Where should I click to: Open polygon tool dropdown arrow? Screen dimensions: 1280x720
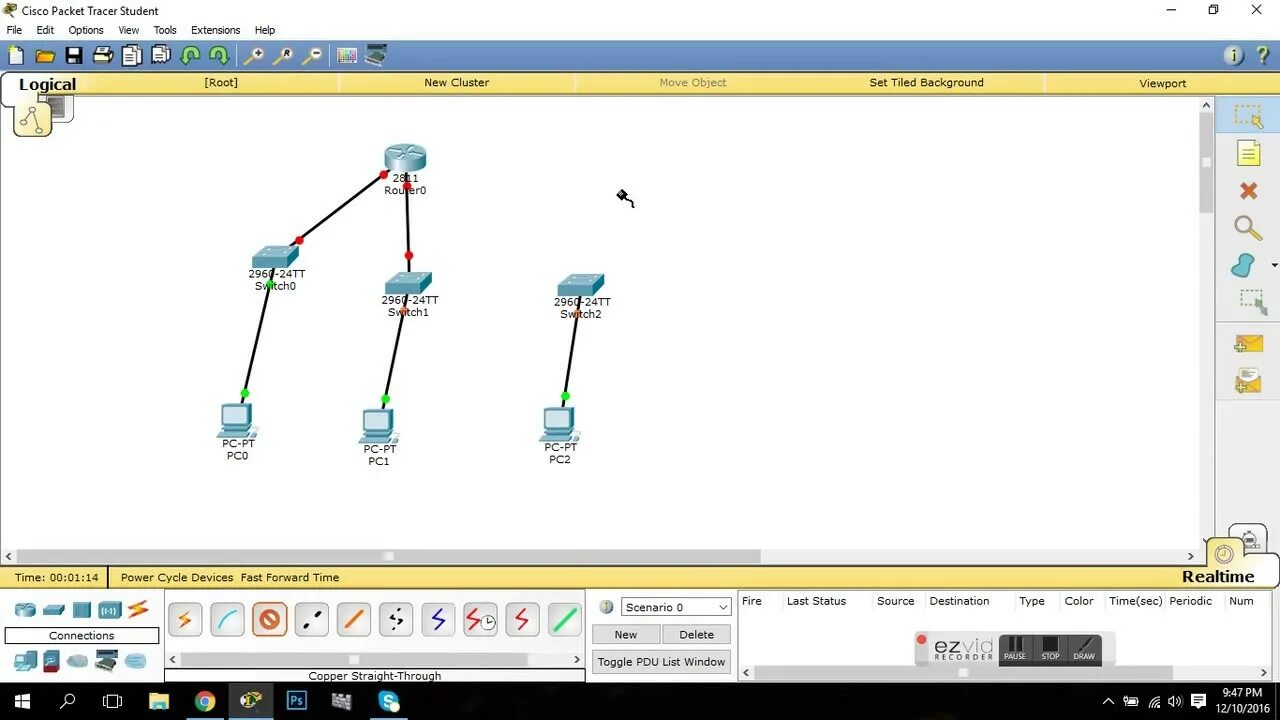pos(1273,266)
